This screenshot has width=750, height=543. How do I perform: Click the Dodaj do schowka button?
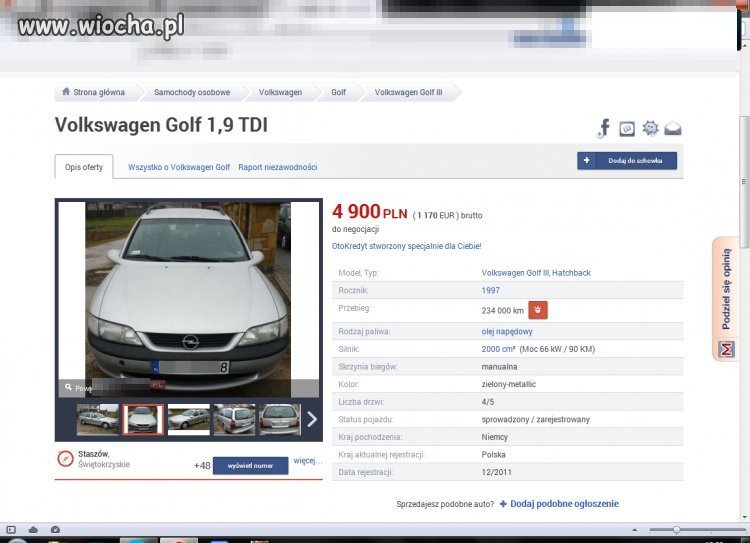tap(627, 161)
